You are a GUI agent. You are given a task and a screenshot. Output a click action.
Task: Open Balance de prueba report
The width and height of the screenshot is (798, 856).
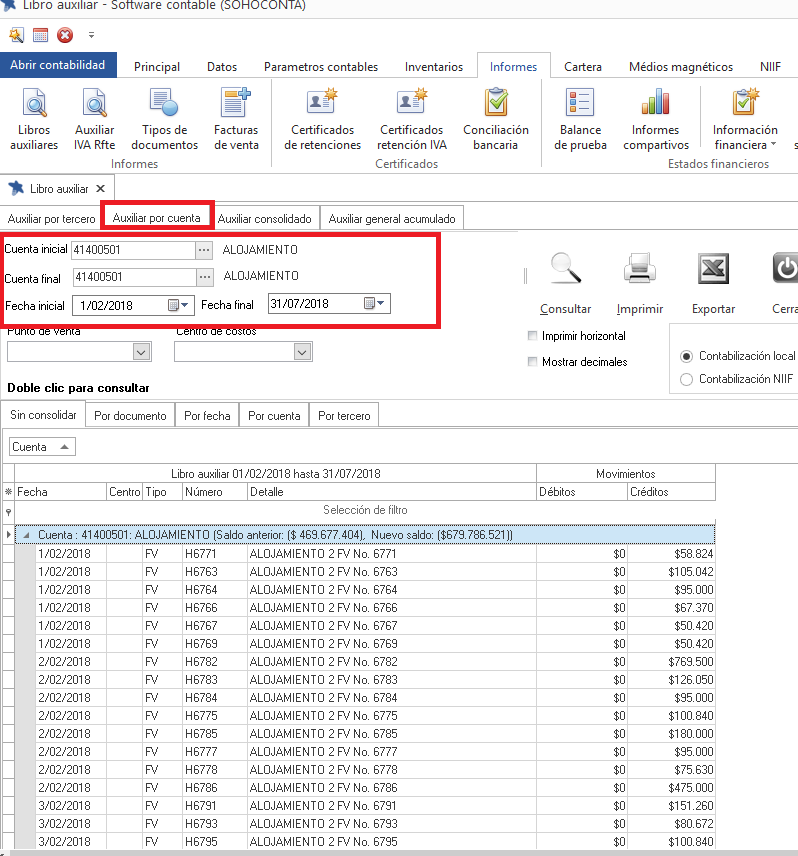580,118
